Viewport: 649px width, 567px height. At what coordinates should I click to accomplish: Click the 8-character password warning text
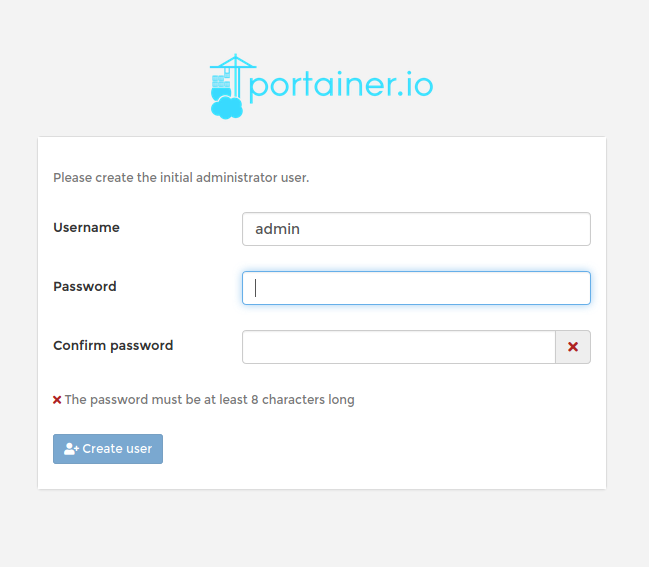[209, 400]
